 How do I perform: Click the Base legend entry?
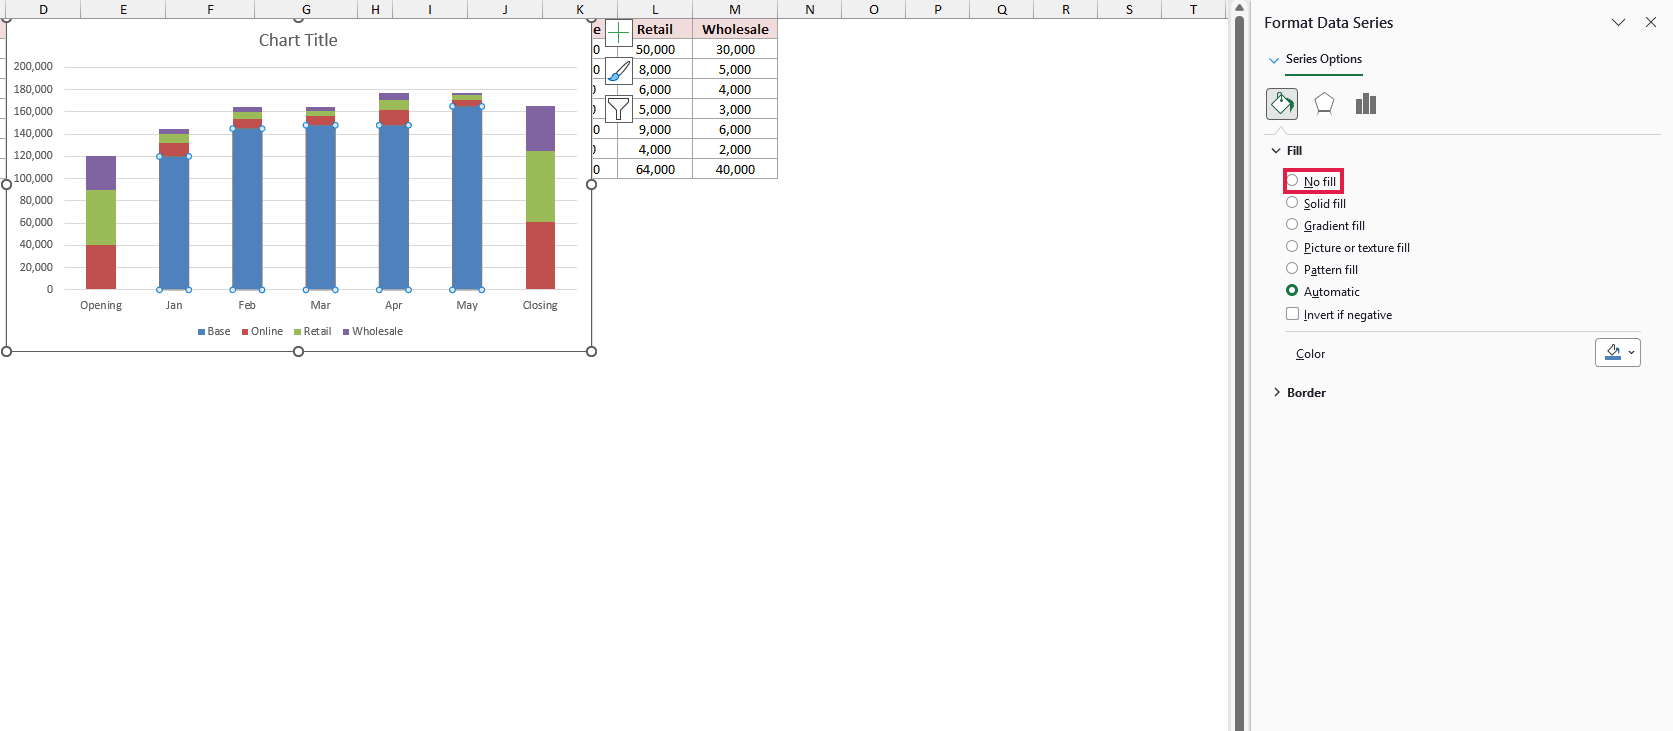coord(214,331)
